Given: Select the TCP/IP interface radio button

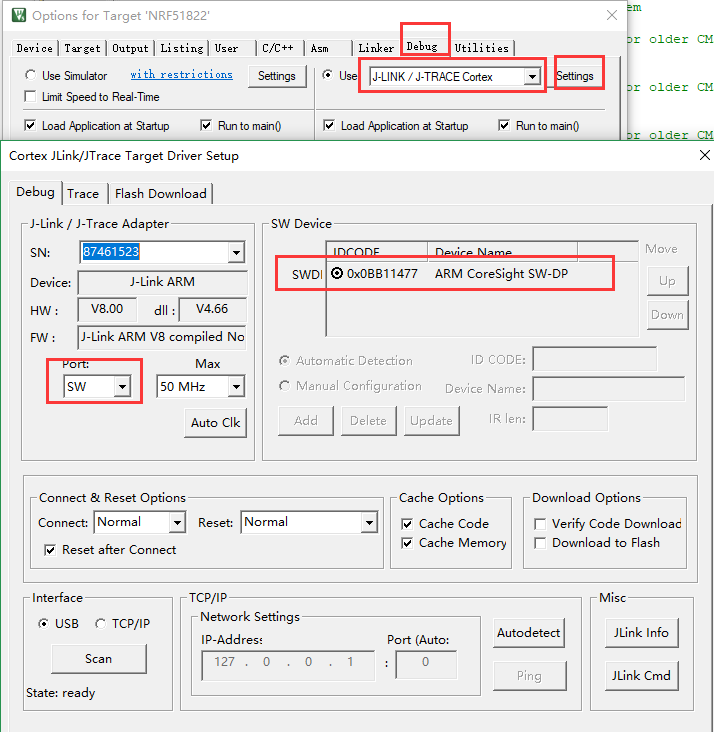Looking at the screenshot, I should coord(100,624).
